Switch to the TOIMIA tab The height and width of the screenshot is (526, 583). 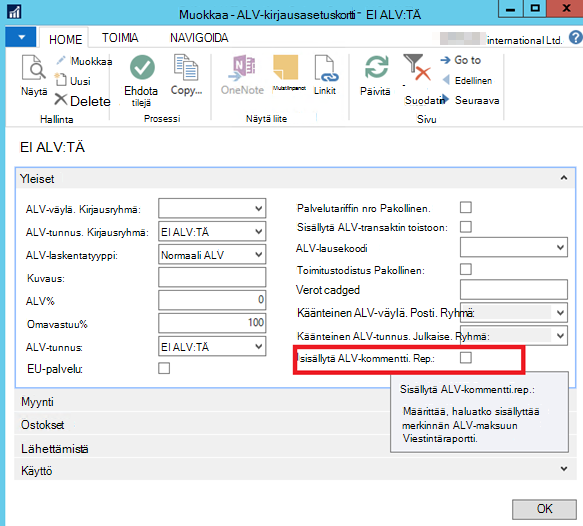point(120,38)
